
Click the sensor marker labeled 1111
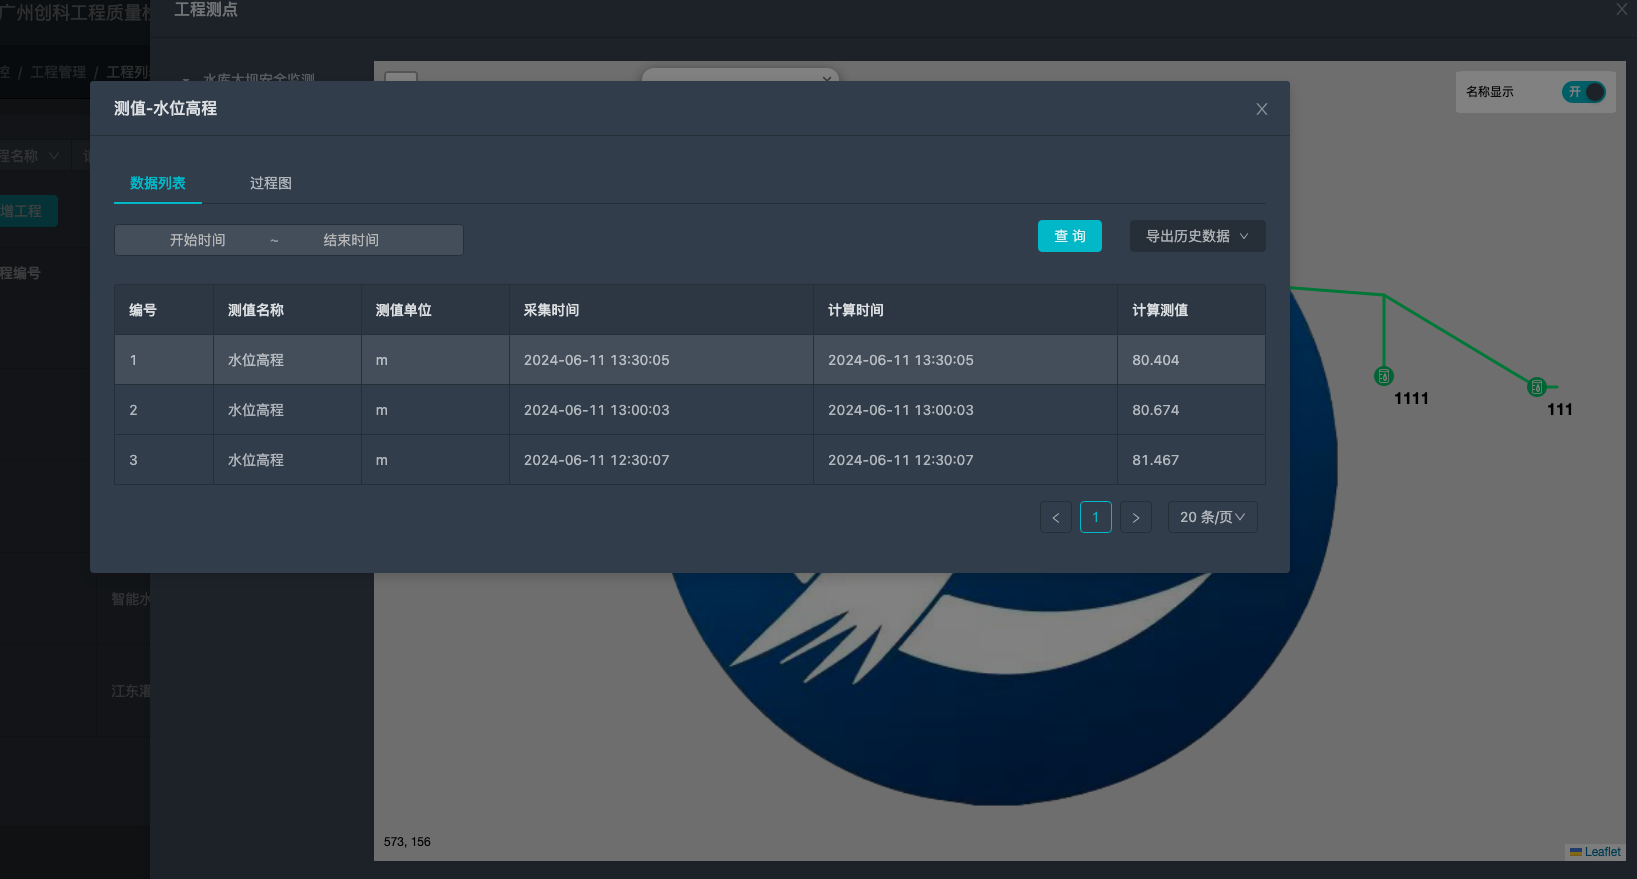pyautogui.click(x=1383, y=376)
